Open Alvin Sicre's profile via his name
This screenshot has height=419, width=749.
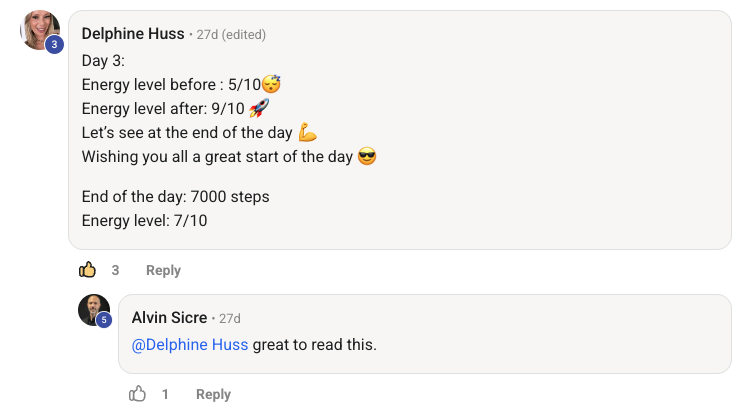169,318
